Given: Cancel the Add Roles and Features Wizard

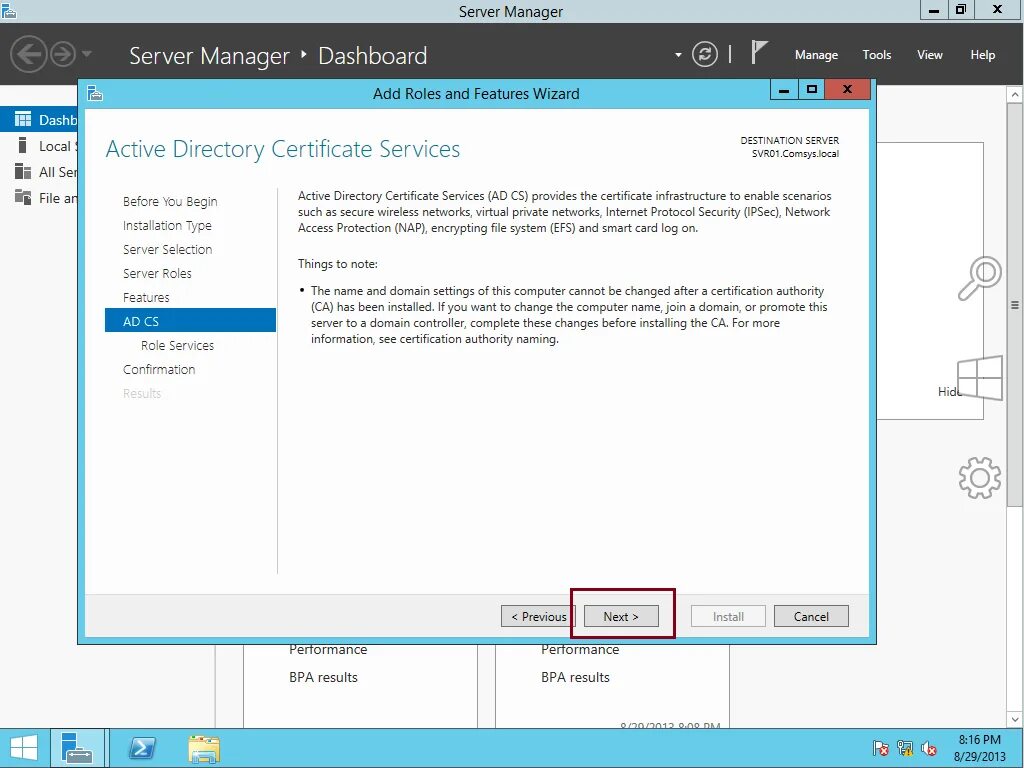Looking at the screenshot, I should [811, 616].
